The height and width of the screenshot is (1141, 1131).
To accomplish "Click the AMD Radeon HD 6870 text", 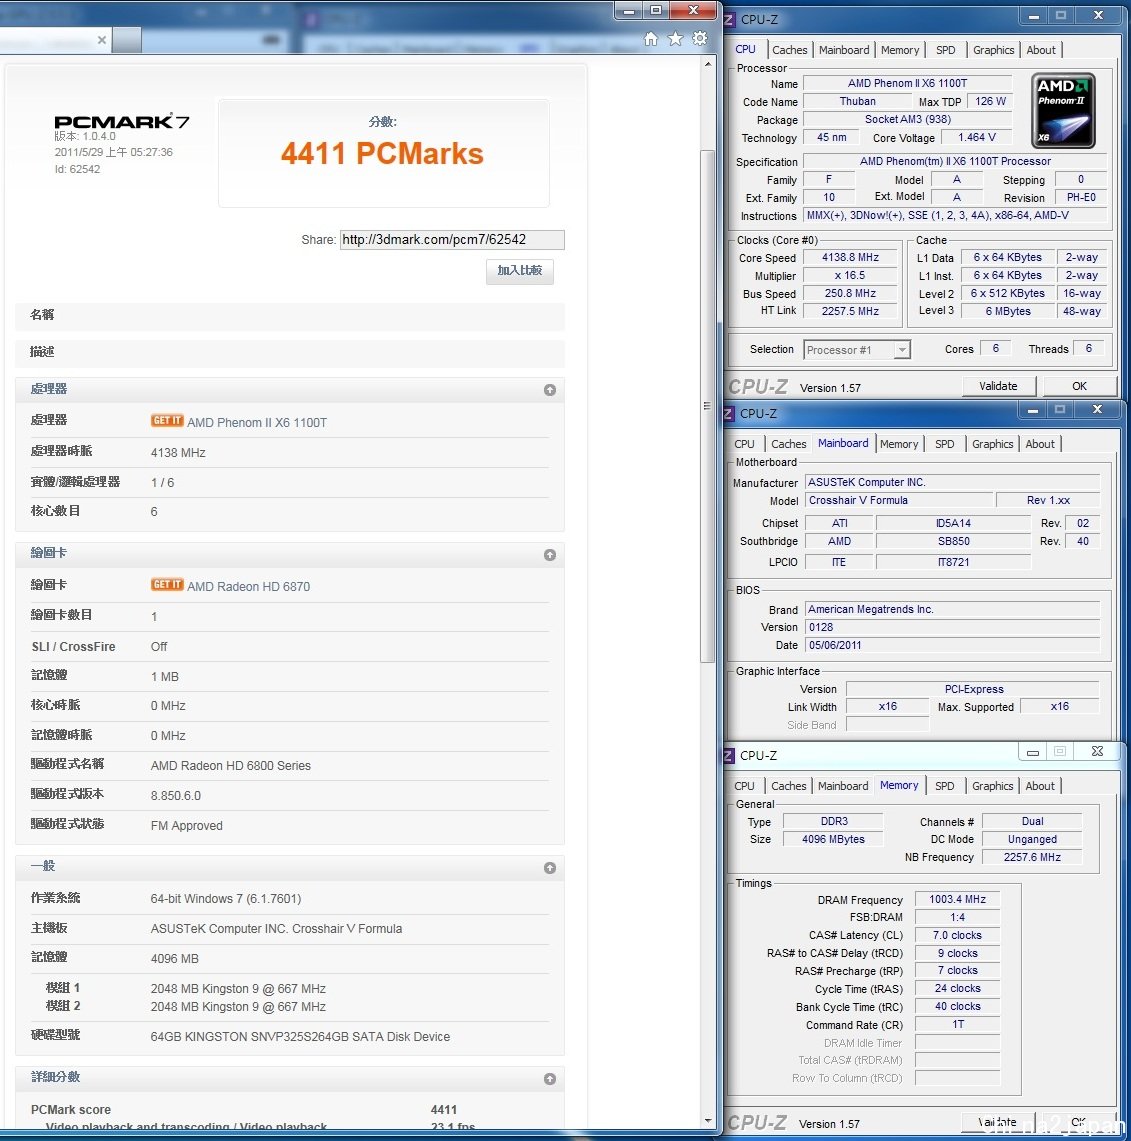I will [x=248, y=587].
